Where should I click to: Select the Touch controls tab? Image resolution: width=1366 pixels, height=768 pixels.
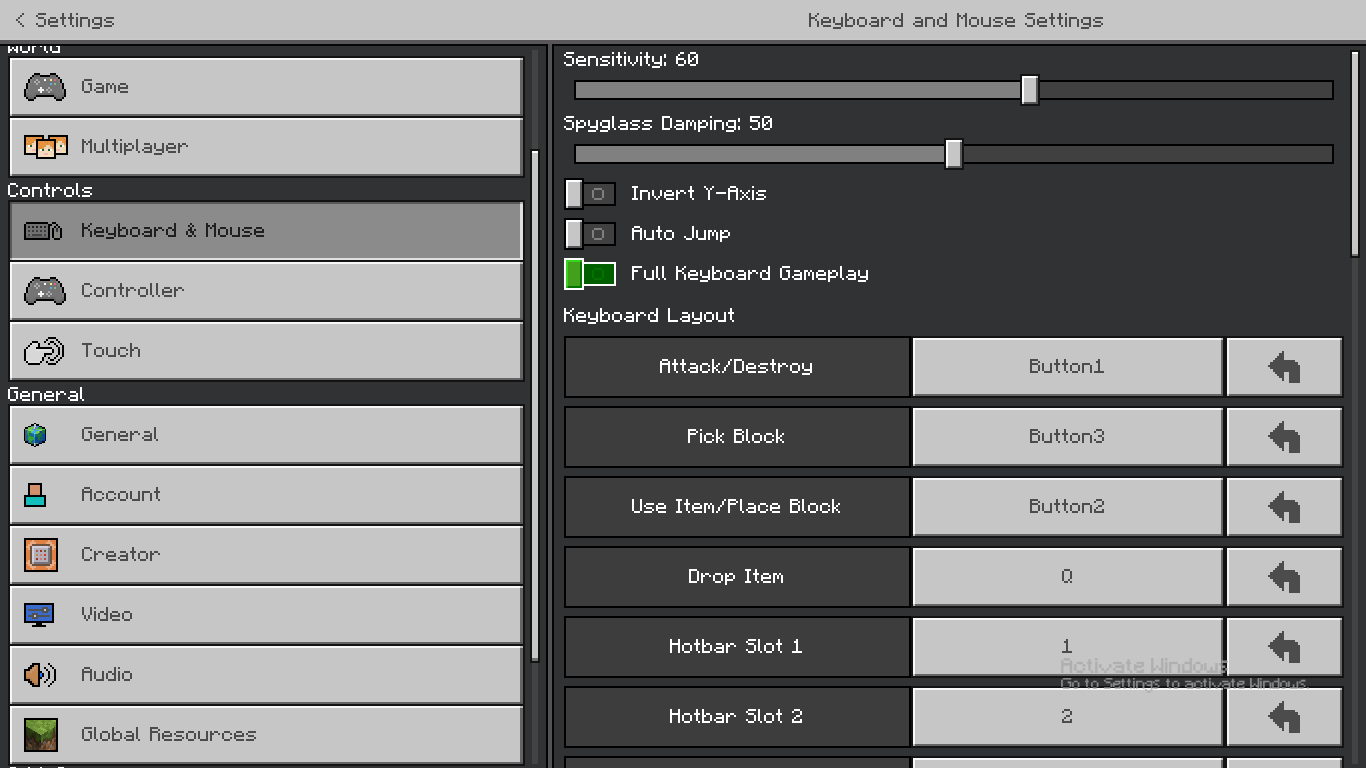266,351
